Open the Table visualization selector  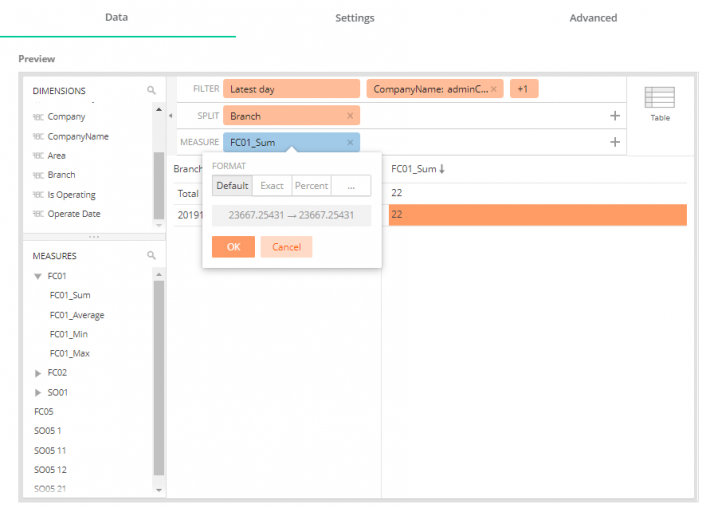pos(660,104)
